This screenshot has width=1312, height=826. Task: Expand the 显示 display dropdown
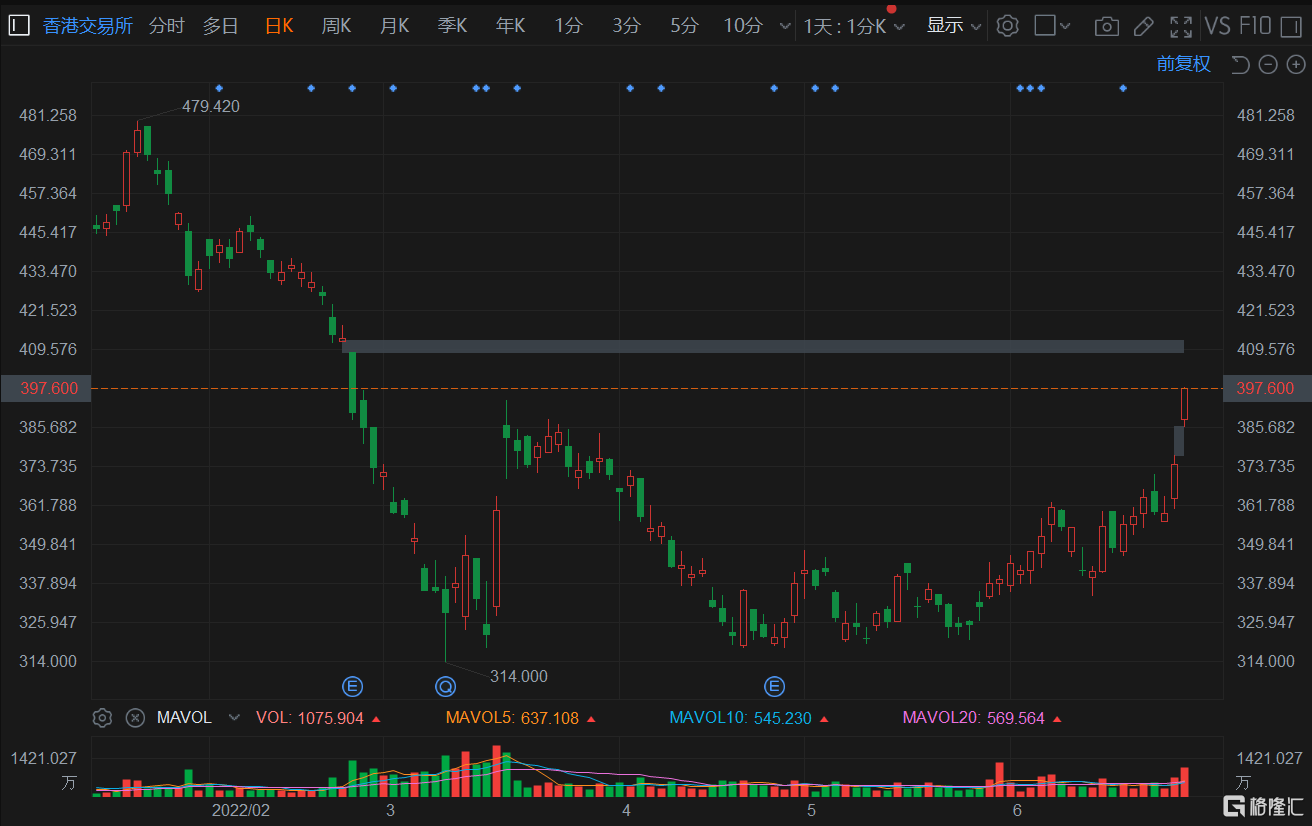954,26
